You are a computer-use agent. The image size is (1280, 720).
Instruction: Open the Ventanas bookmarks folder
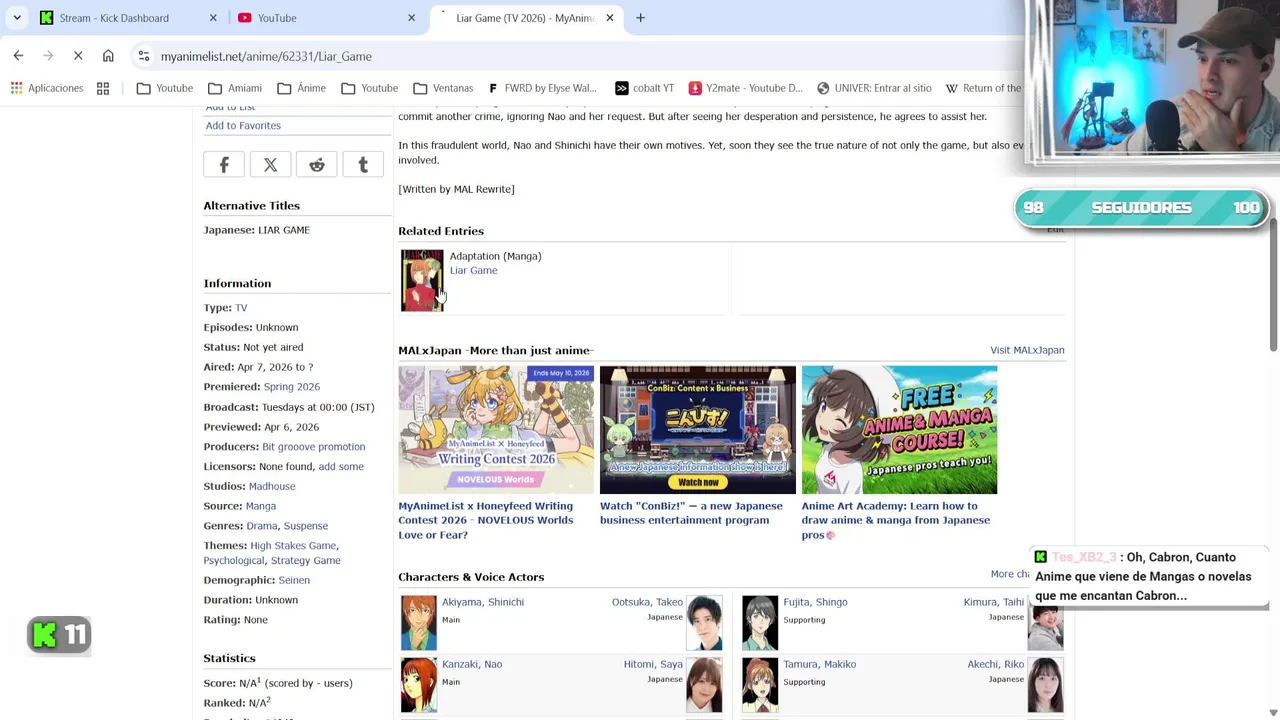tap(443, 88)
